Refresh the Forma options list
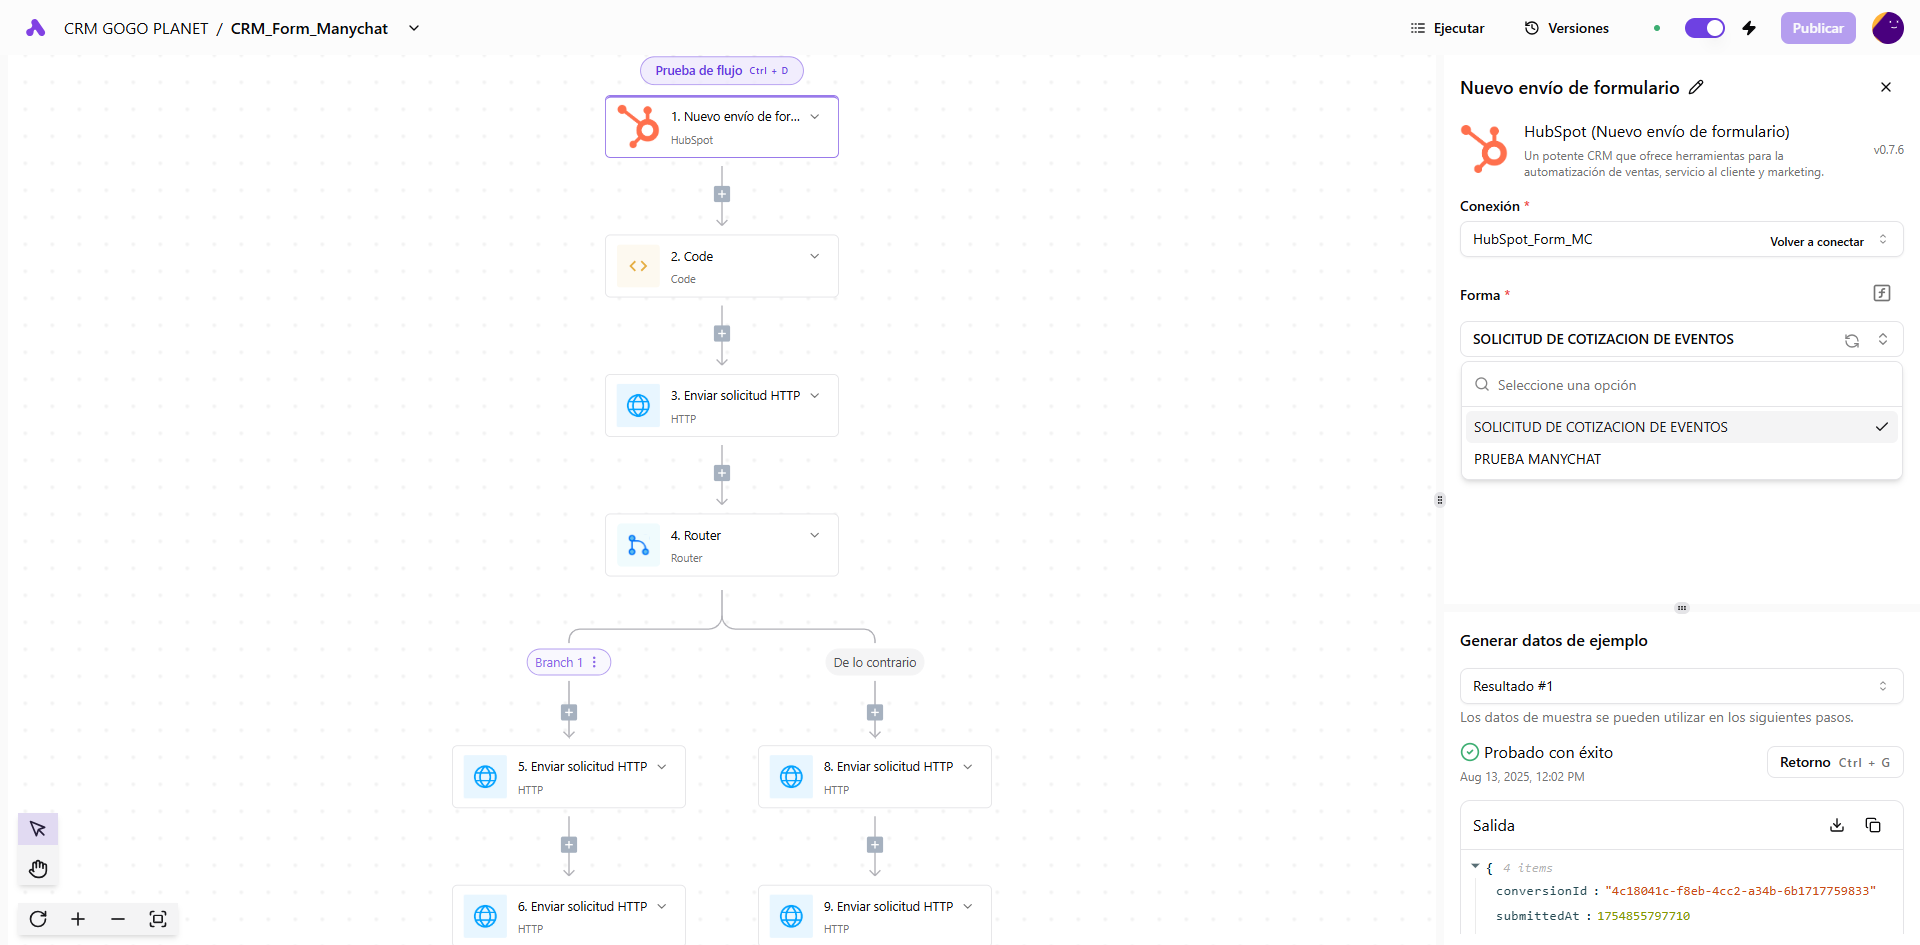The image size is (1920, 945). 1852,340
